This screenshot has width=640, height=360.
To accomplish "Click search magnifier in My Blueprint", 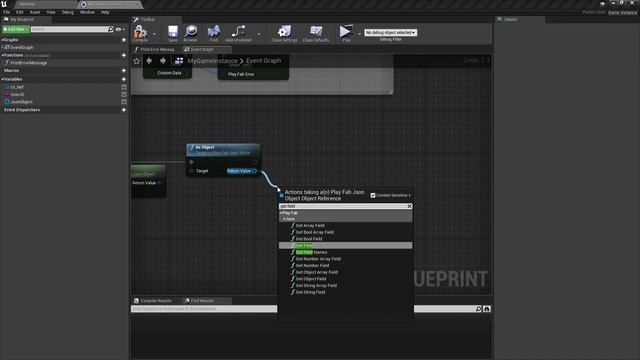I will pos(111,29).
